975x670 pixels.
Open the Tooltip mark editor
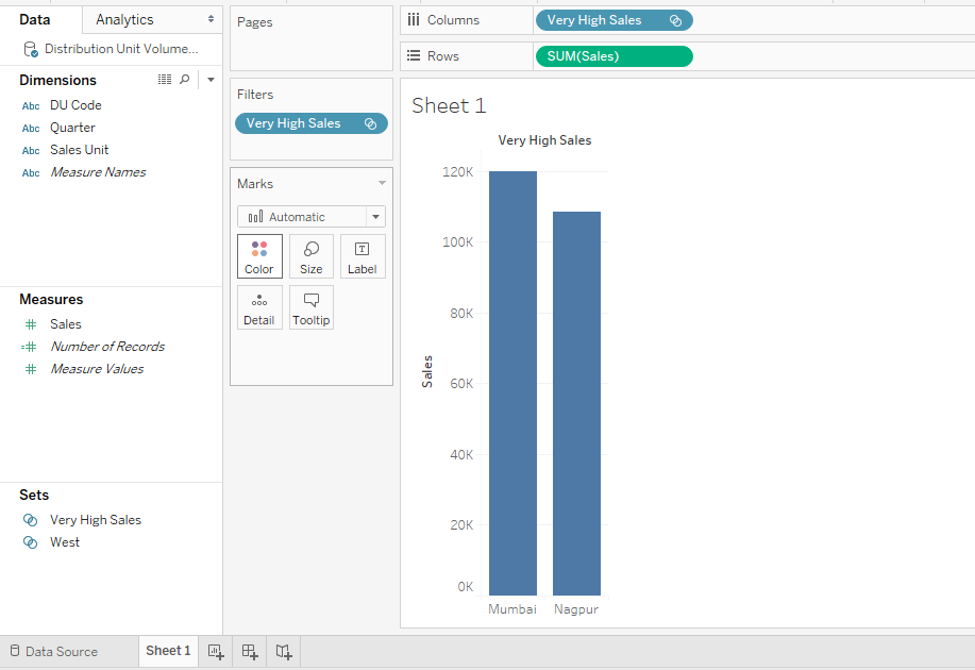click(311, 307)
